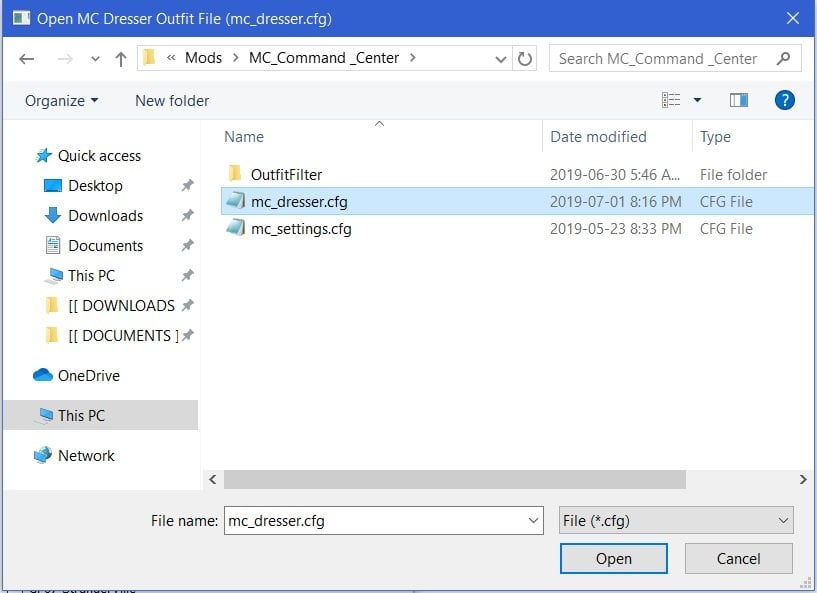The height and width of the screenshot is (593, 817).
Task: Expand the File name dropdown arrow
Action: (x=533, y=521)
